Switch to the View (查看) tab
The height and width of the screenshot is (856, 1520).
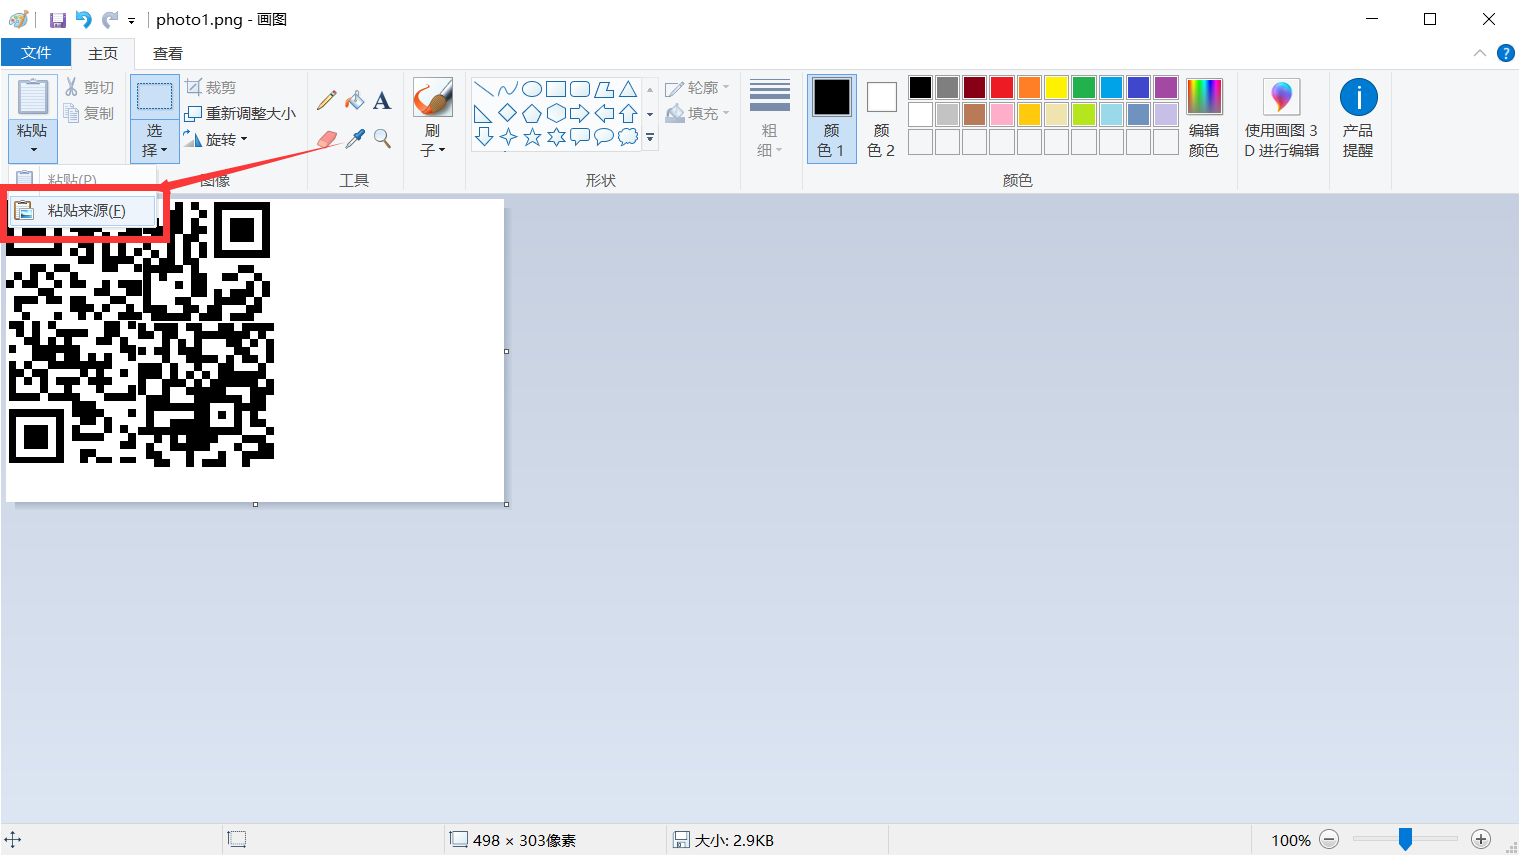click(x=168, y=53)
